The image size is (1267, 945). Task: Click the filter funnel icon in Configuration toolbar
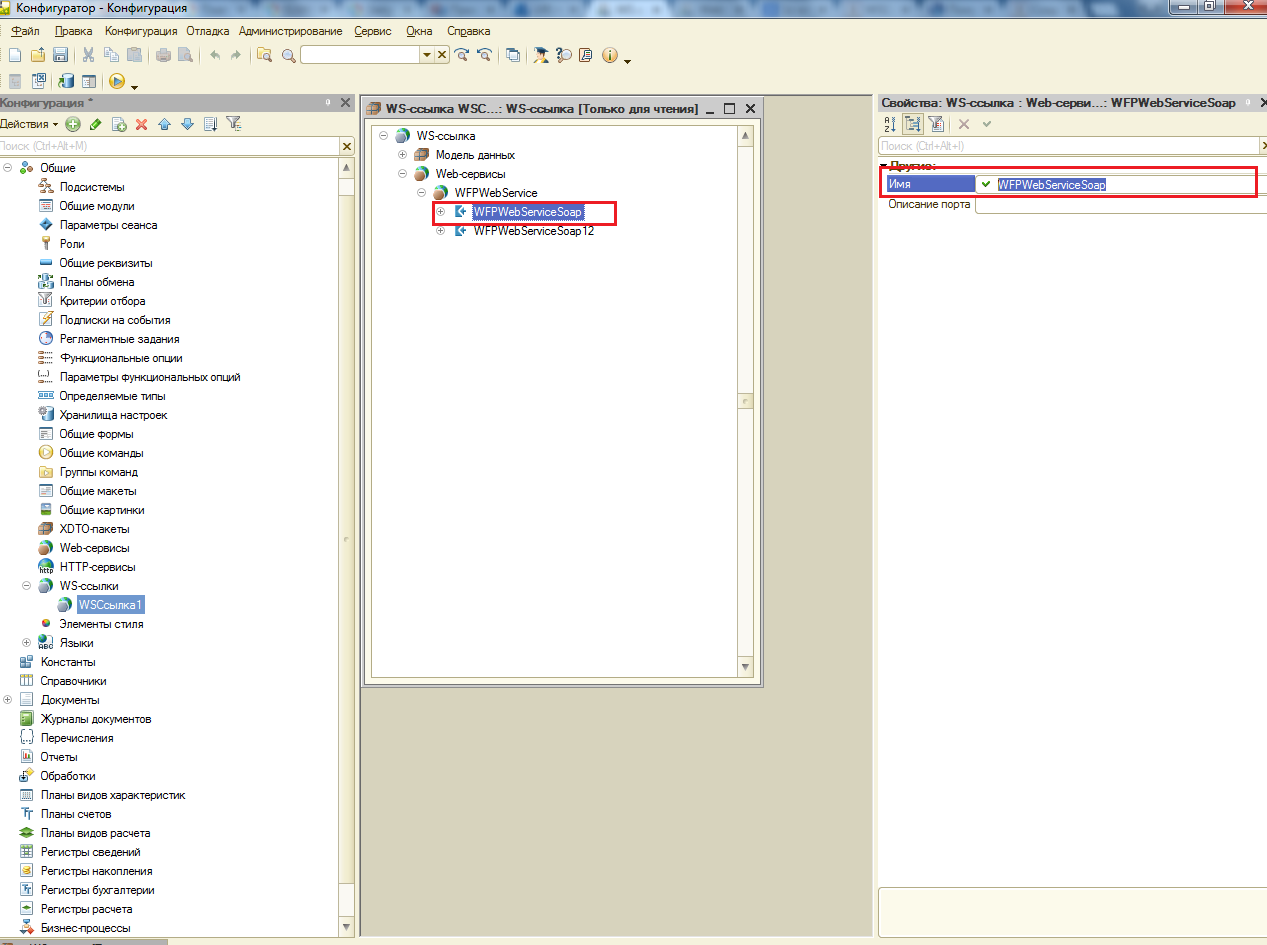tap(233, 124)
